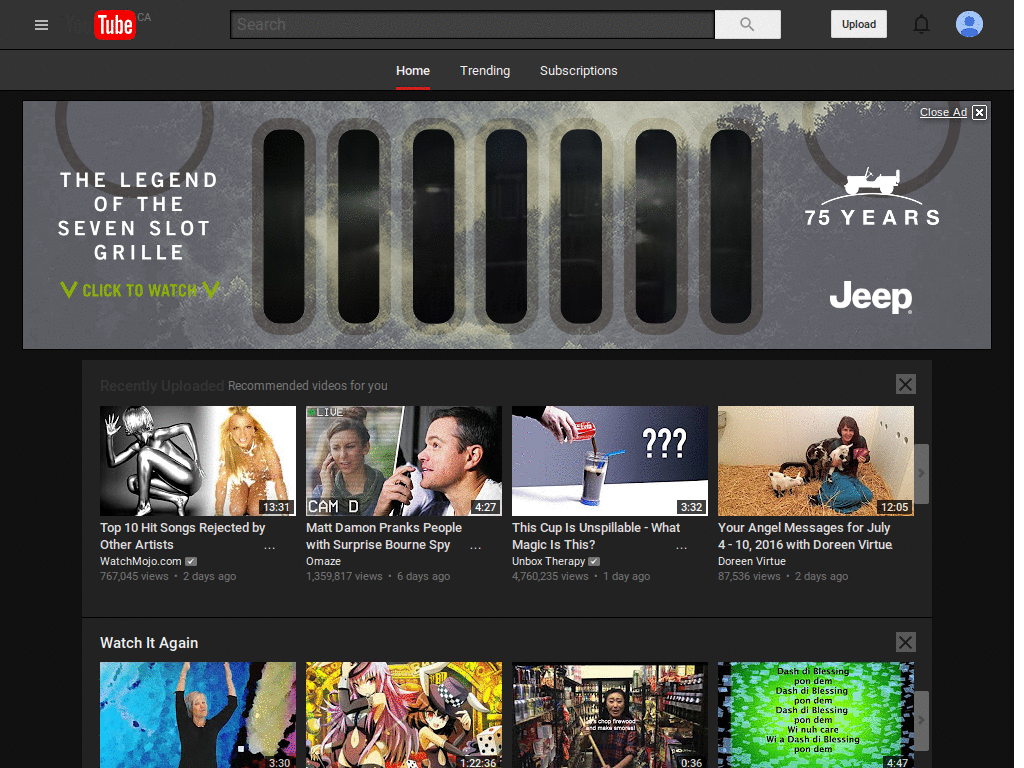
Task: Open more options for Matt Damon video
Action: pyautogui.click(x=475, y=548)
